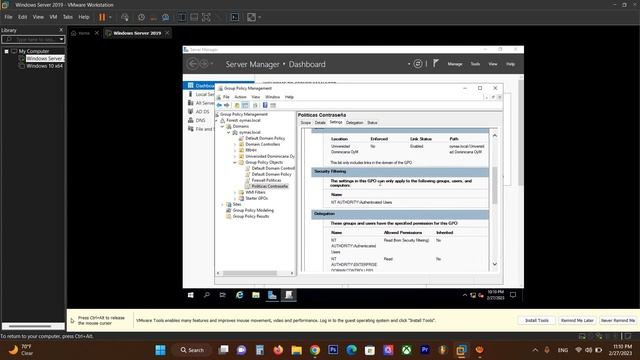The width and height of the screenshot is (640, 360).
Task: Expand the Starter GPOs node
Action: (x=235, y=198)
